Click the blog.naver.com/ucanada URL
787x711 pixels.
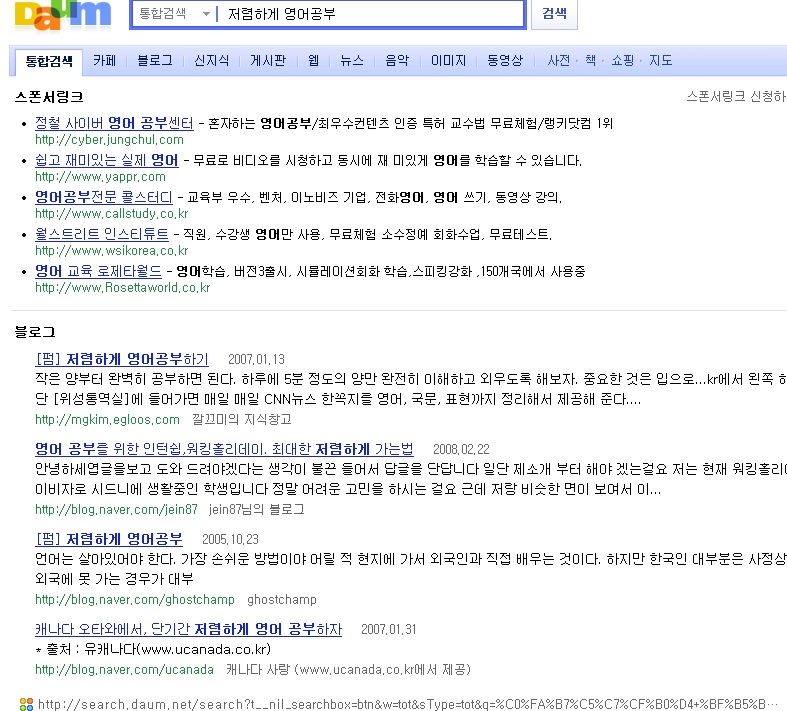coord(124,670)
